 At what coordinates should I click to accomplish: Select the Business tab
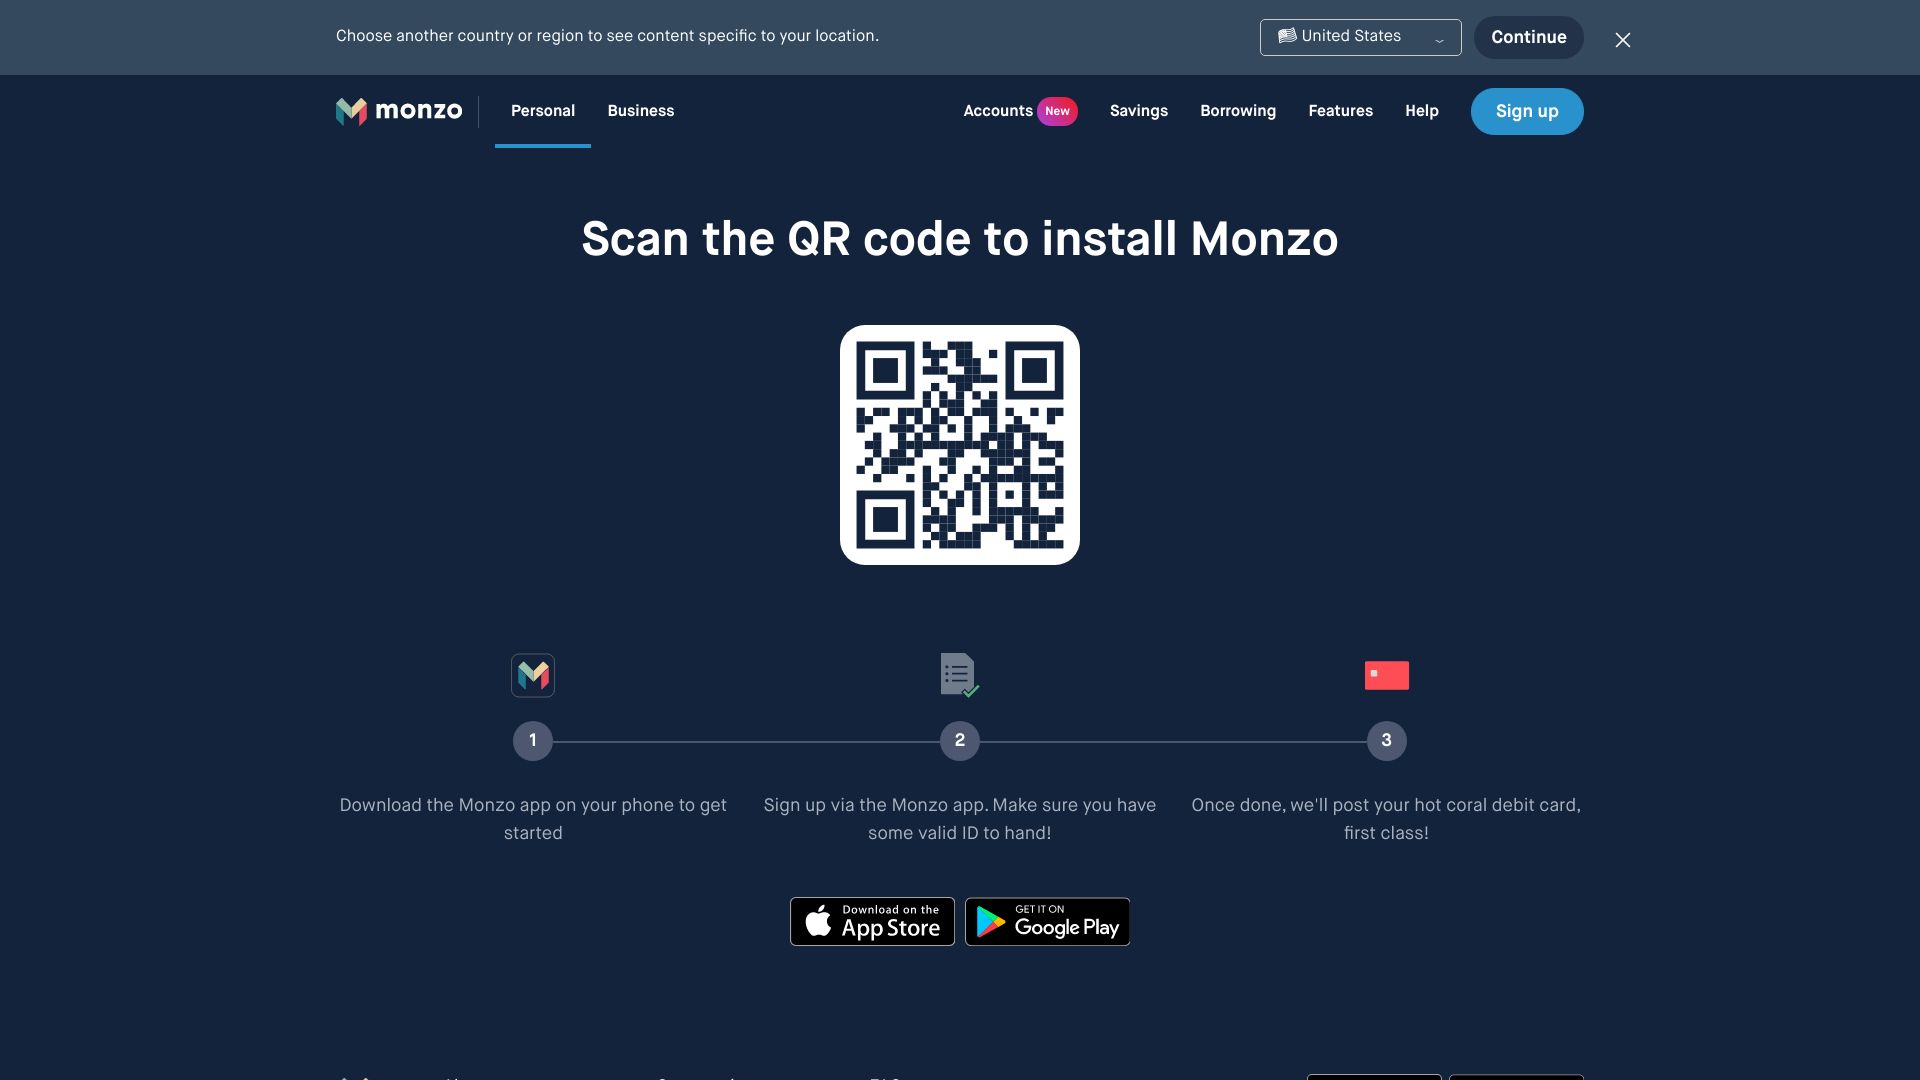coord(641,111)
